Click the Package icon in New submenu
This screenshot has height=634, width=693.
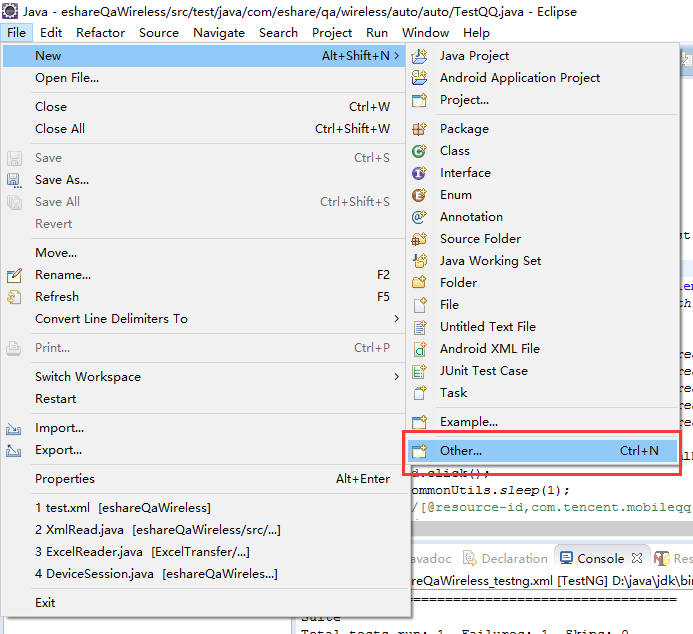tap(419, 129)
